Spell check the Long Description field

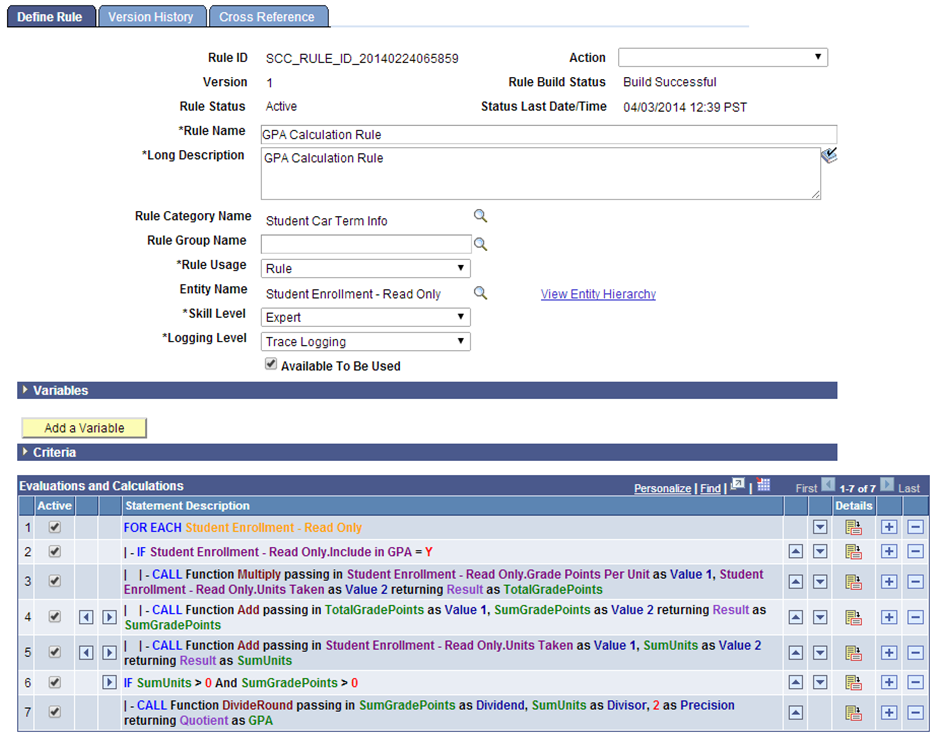tap(830, 155)
